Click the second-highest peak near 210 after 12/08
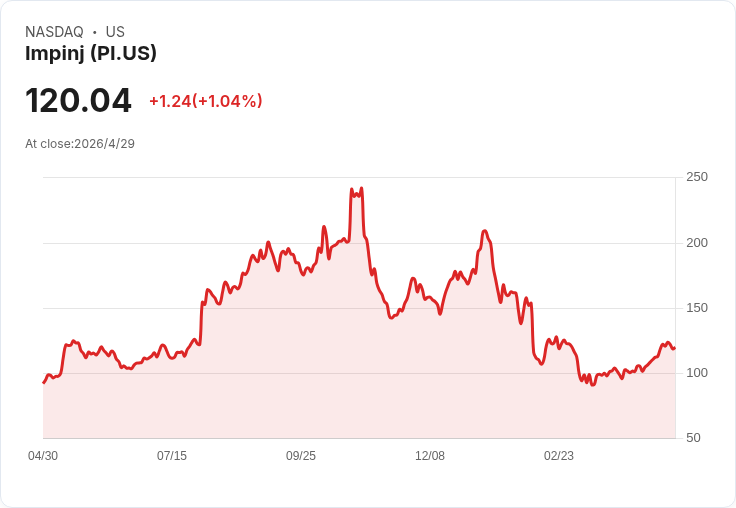Image resolution: width=736 pixels, height=508 pixels. pos(484,231)
